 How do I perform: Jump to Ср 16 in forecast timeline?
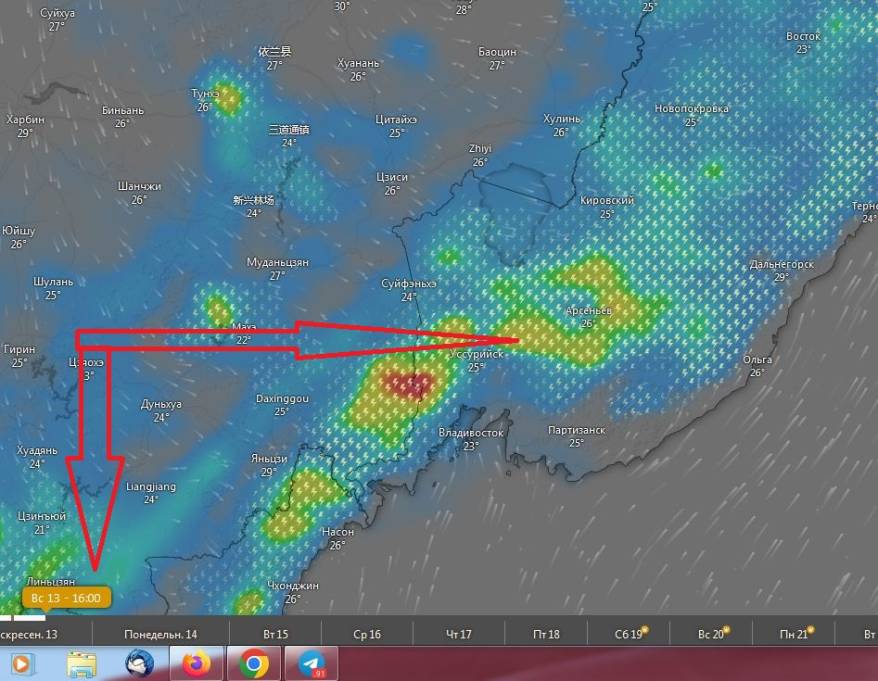click(x=367, y=634)
